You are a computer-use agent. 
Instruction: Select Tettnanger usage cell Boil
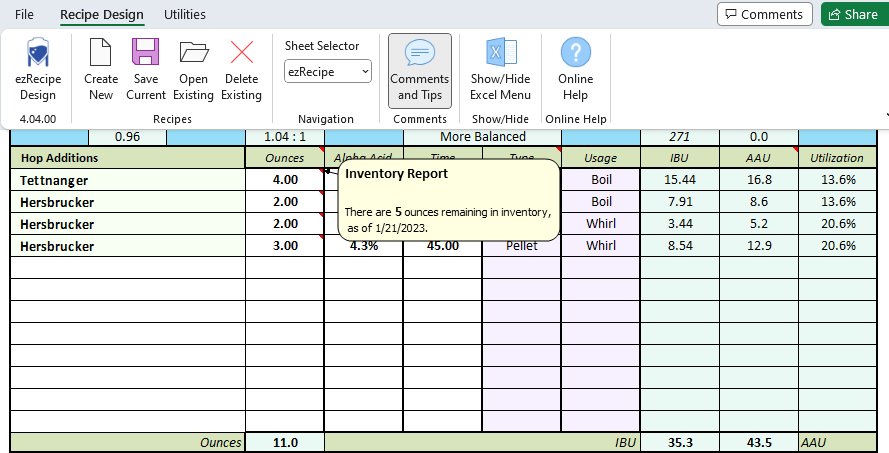601,180
